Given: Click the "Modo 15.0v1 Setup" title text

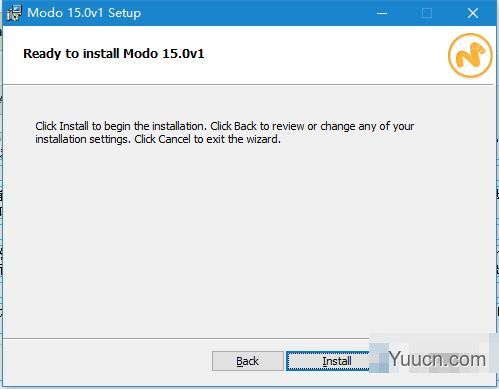Looking at the screenshot, I should click(x=84, y=13).
